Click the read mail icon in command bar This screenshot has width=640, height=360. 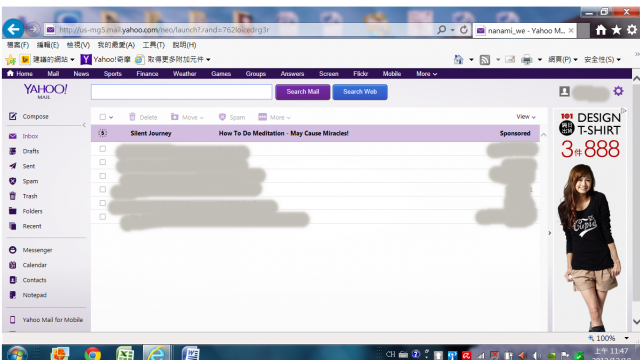coord(510,60)
